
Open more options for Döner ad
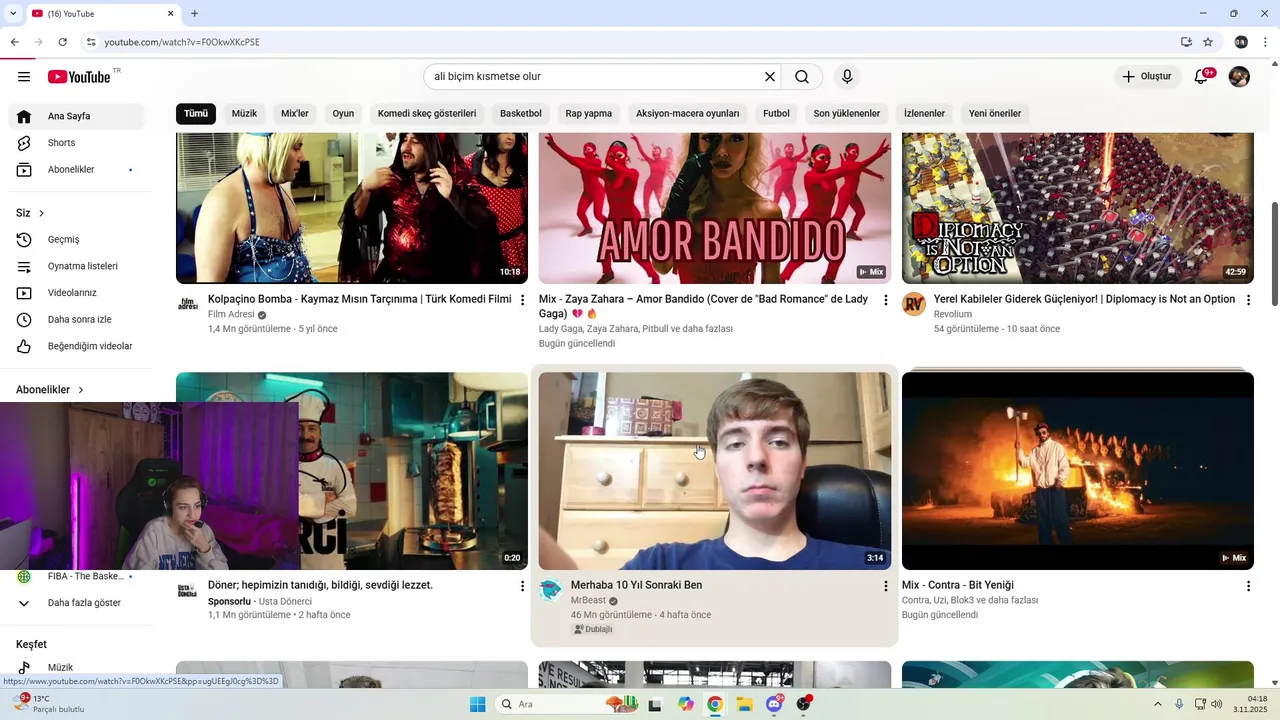(522, 586)
